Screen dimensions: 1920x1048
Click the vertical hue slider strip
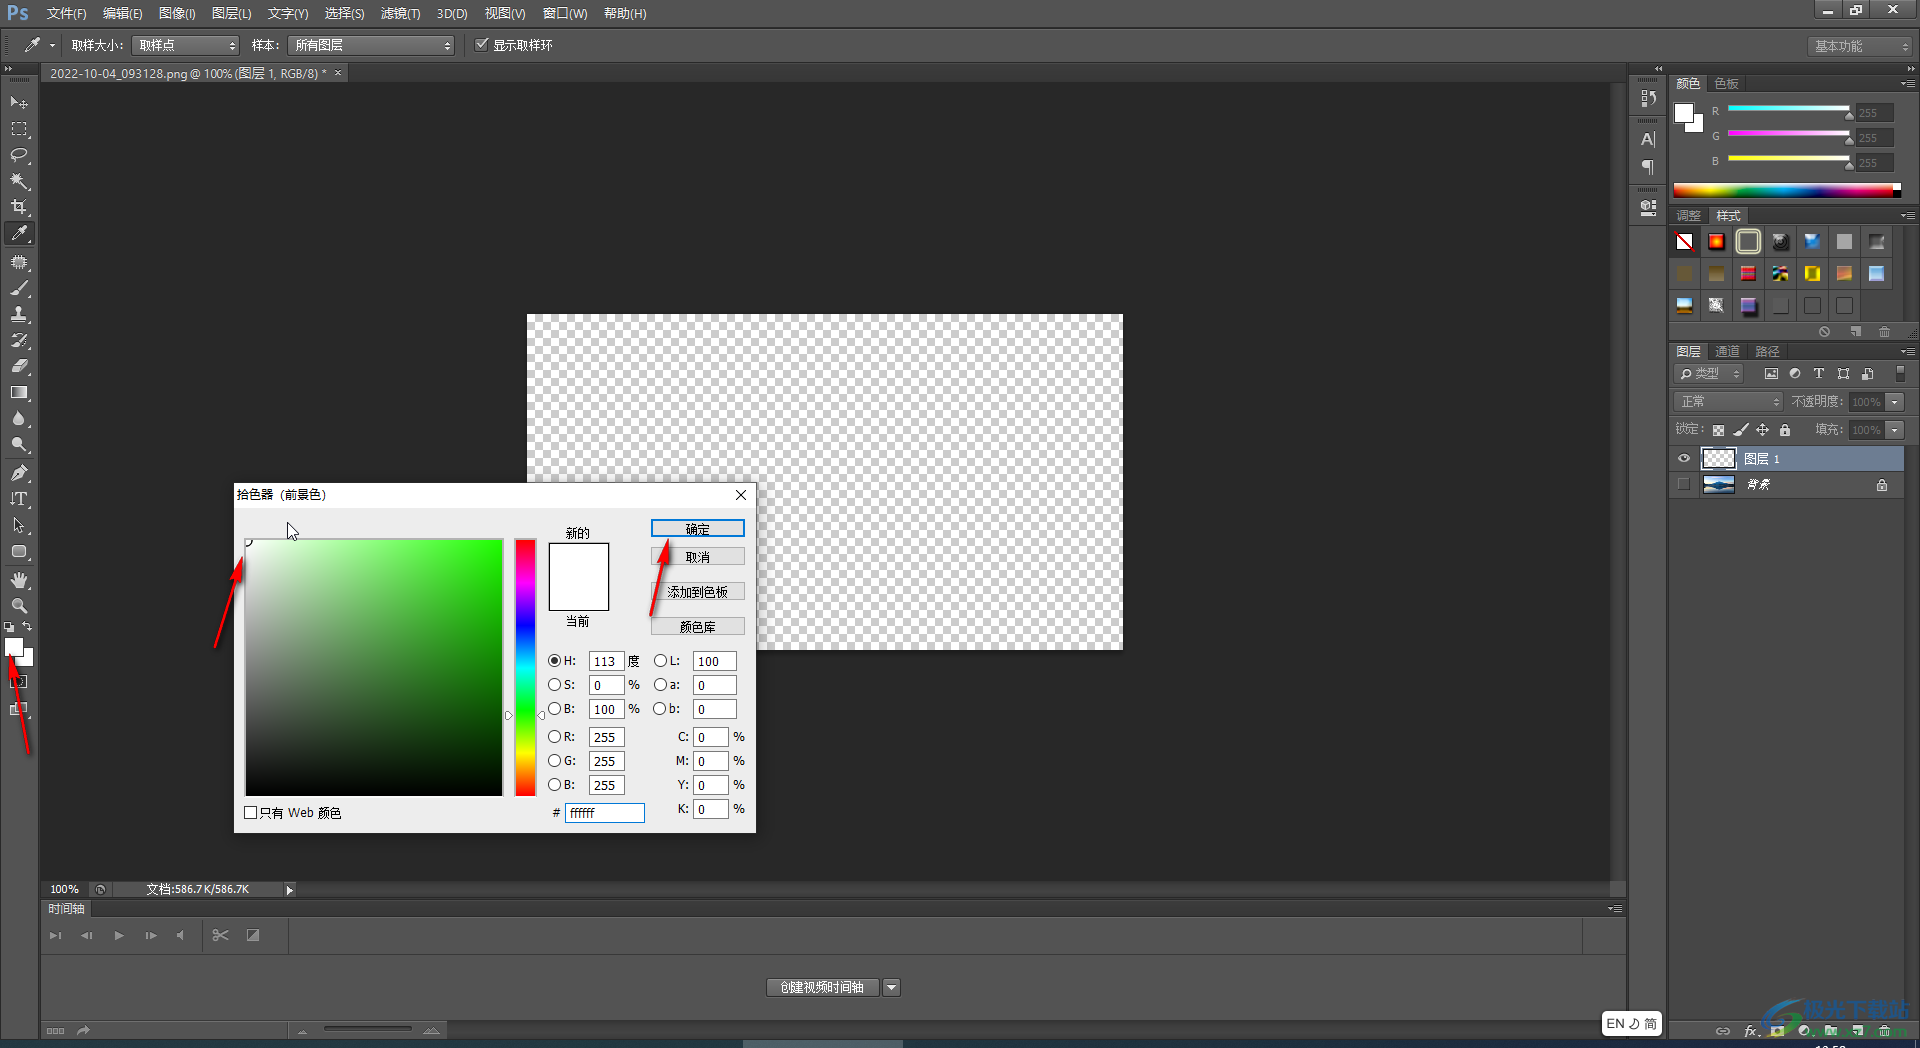[525, 667]
